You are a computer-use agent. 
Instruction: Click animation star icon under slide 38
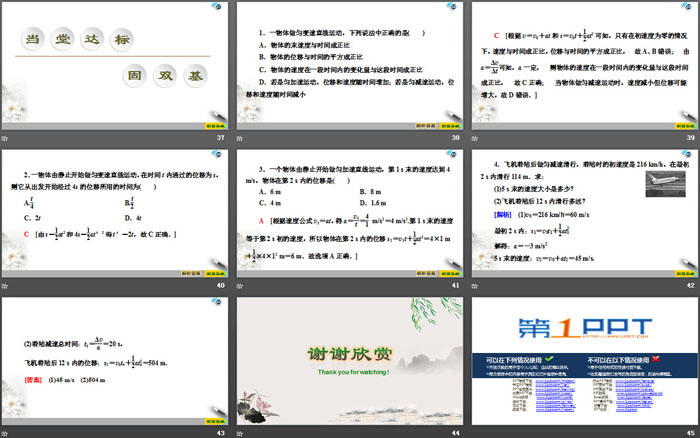(x=240, y=138)
